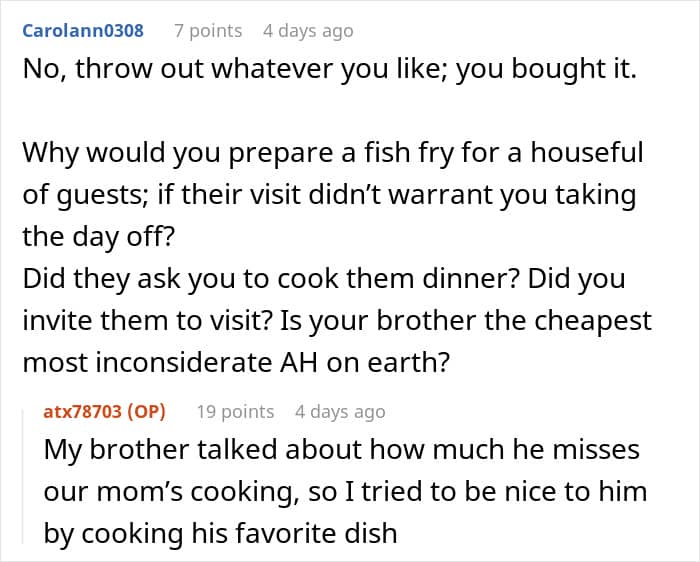Collapse the reply thread using the vertical line

(x=23, y=476)
